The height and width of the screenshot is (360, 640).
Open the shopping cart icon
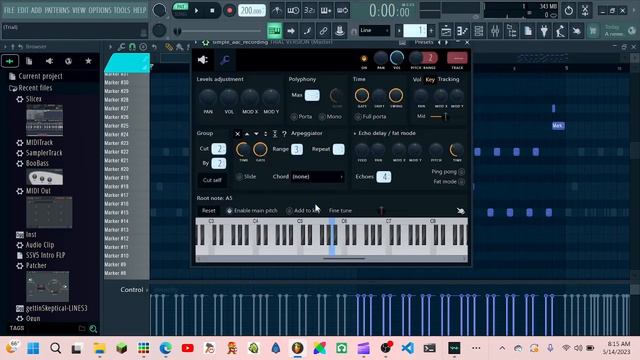click(593, 31)
